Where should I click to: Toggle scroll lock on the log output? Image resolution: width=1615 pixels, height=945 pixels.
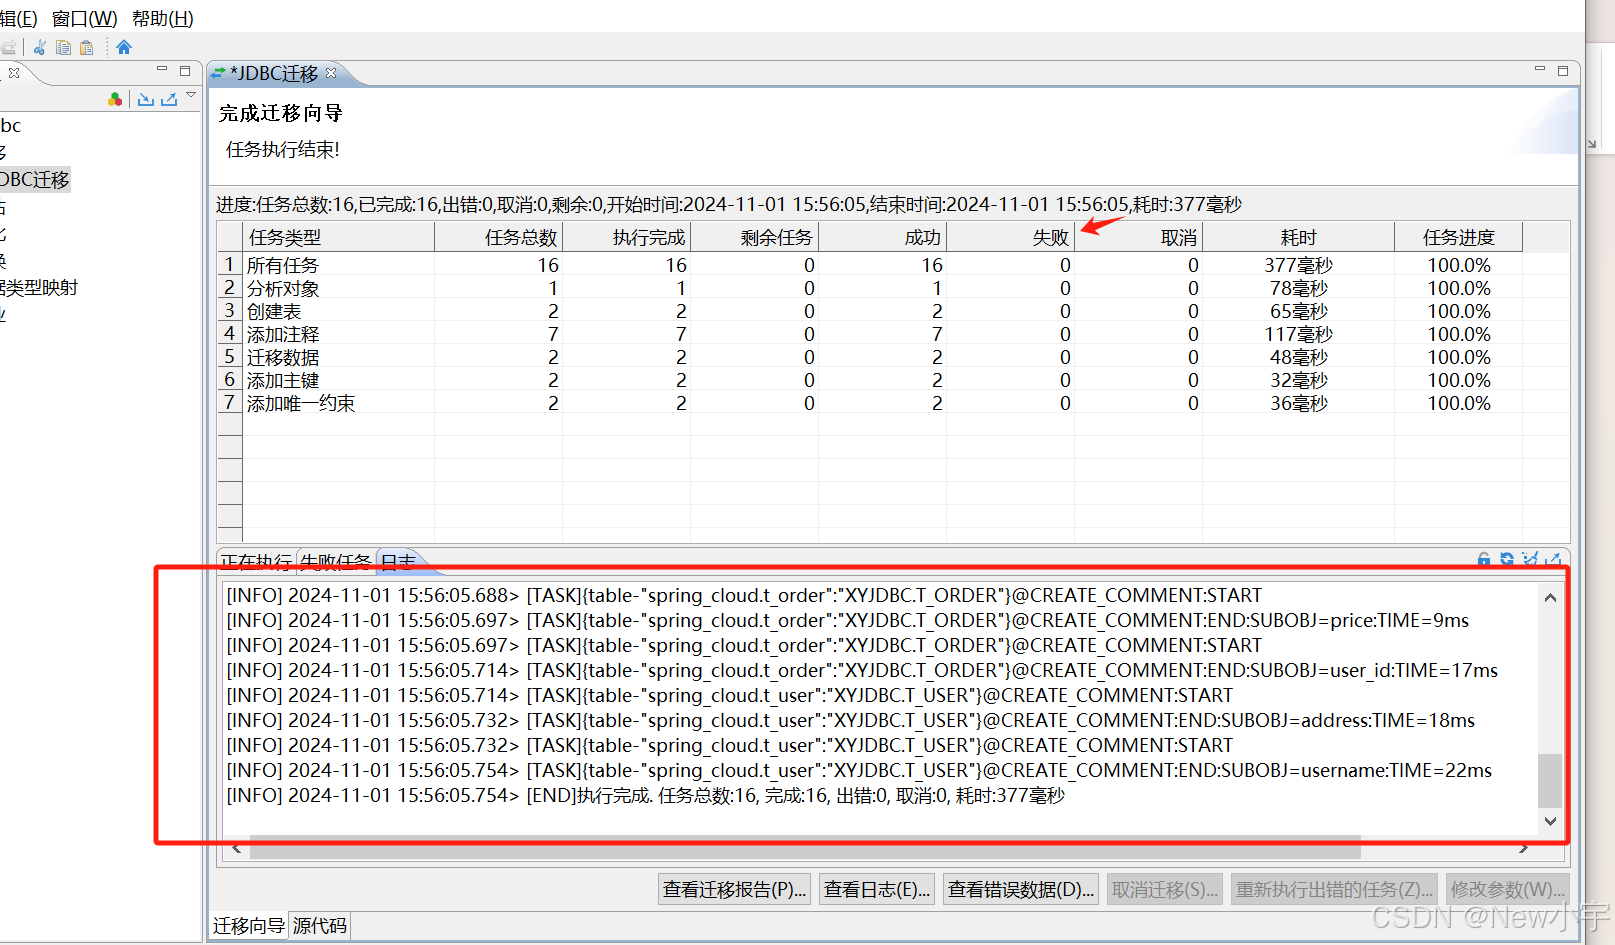pyautogui.click(x=1484, y=559)
